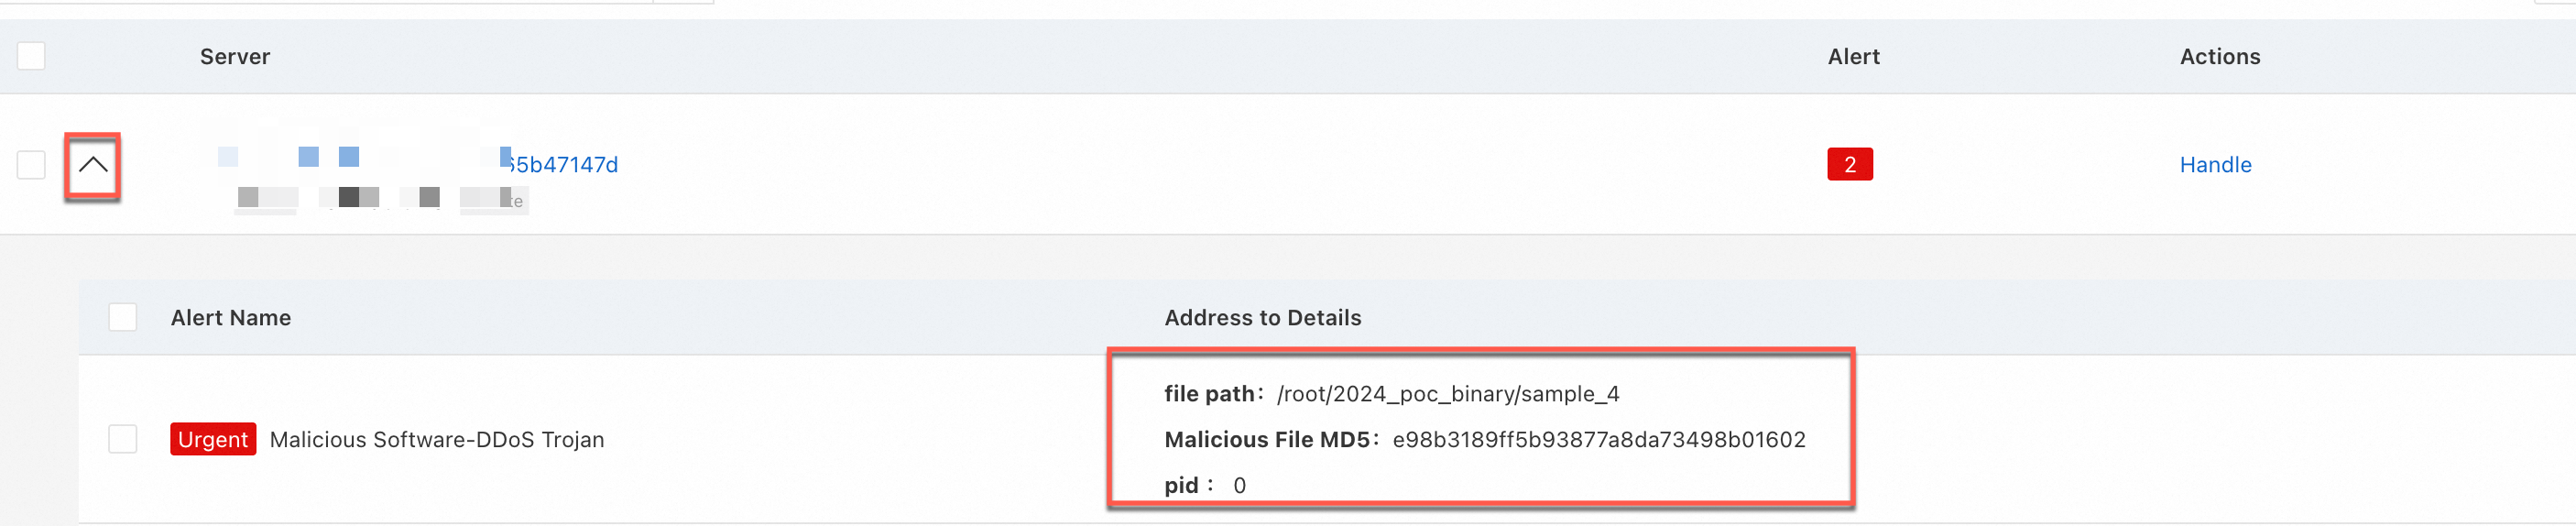Open Malicious Software-DDoS Trojan alert name
Screen dimensions: 2576x526
pyautogui.click(x=437, y=439)
